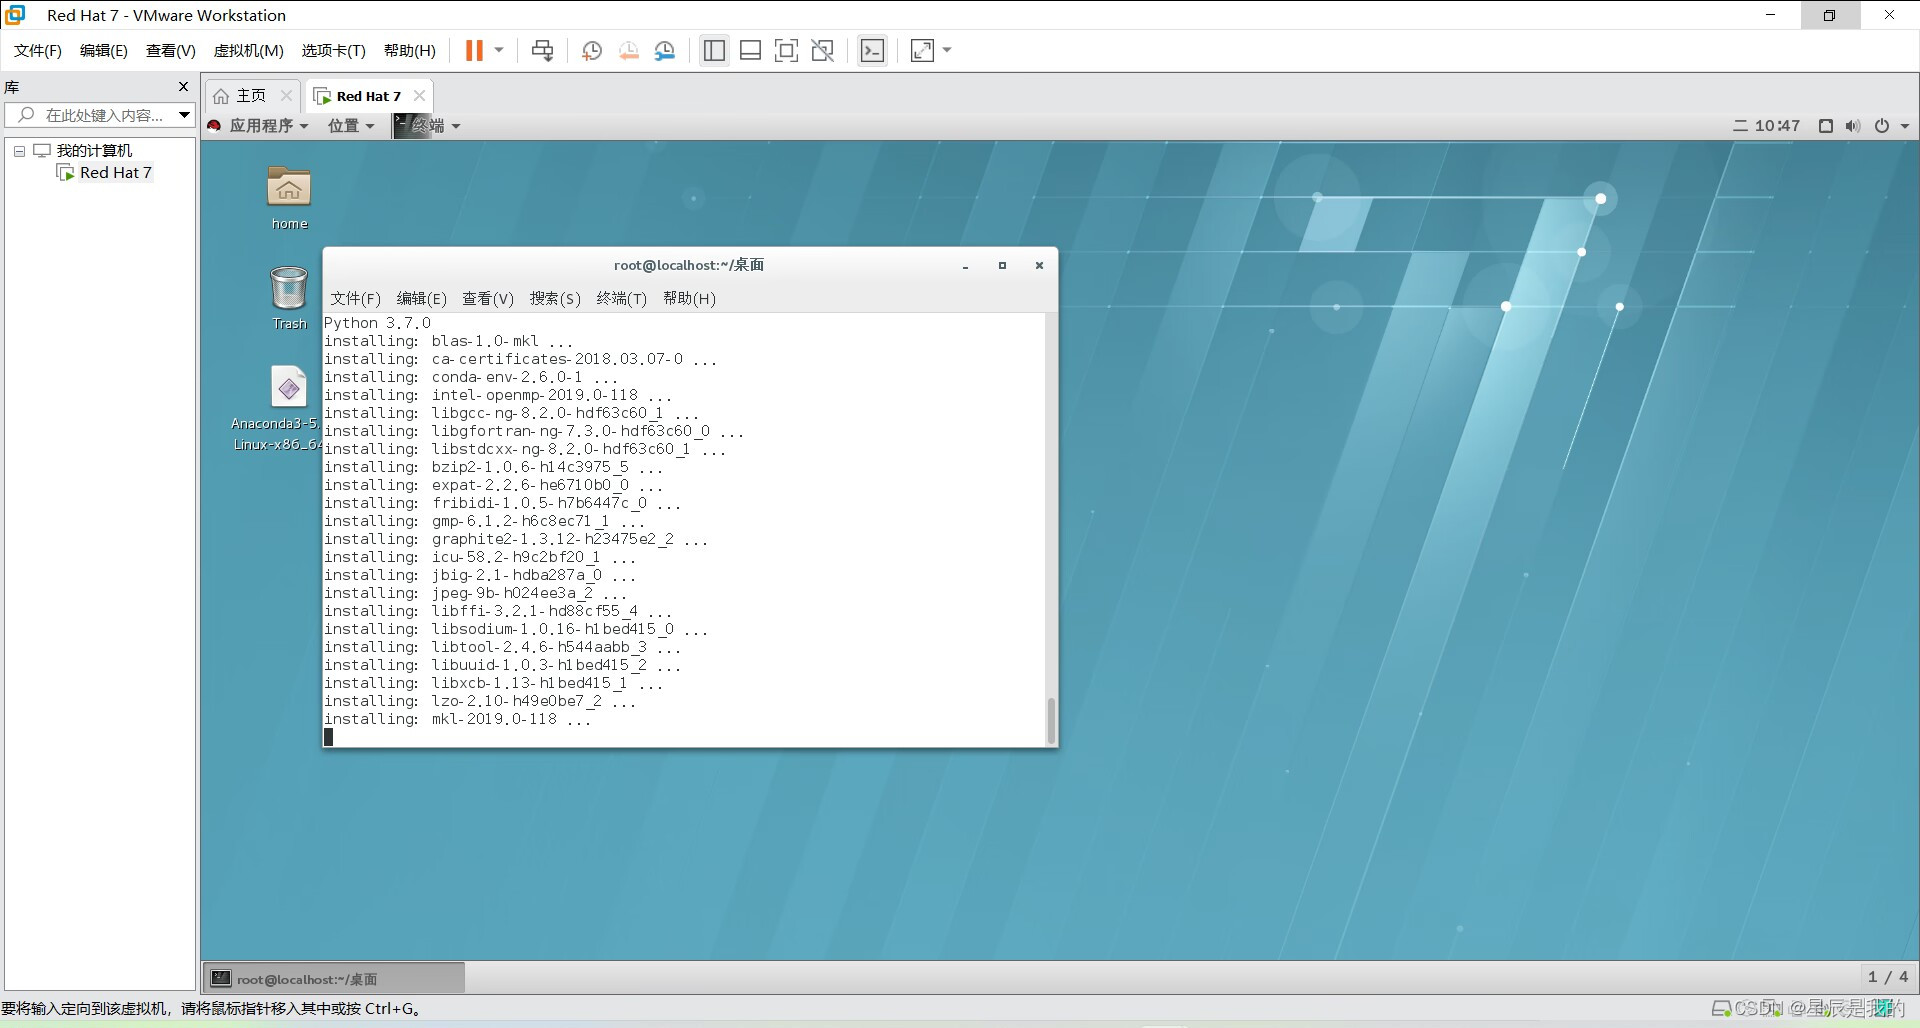Click the accessibility icon in GNOME top bar
1920x1028 pixels.
1825,126
